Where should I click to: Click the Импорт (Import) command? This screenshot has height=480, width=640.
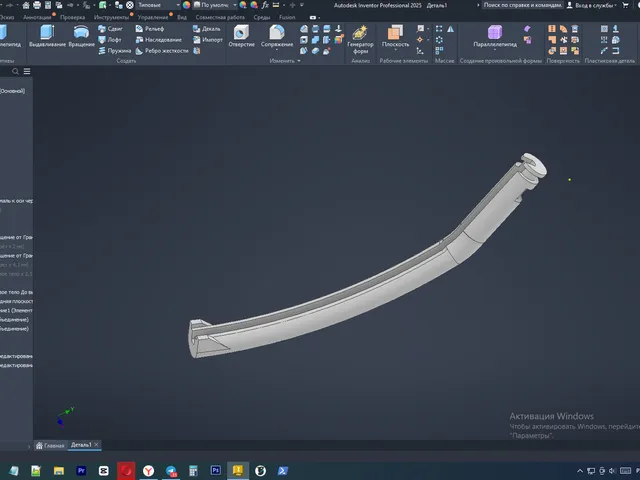click(x=208, y=40)
